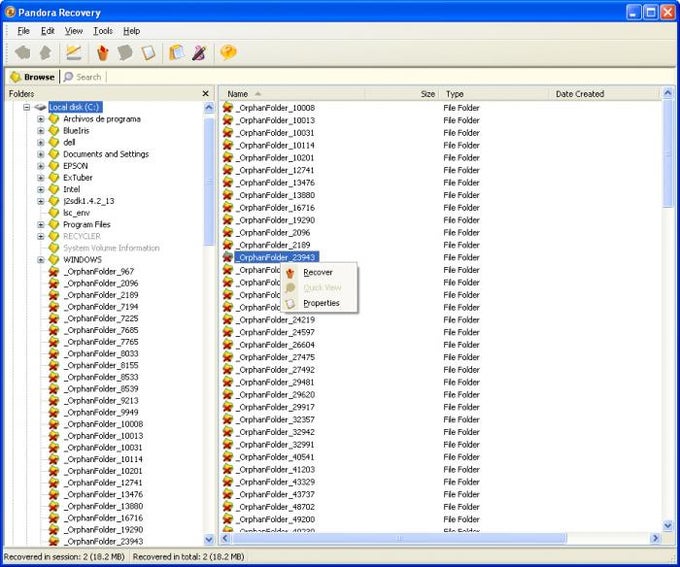Image resolution: width=680 pixels, height=567 pixels.
Task: Open the Help menu
Action: pyautogui.click(x=131, y=31)
